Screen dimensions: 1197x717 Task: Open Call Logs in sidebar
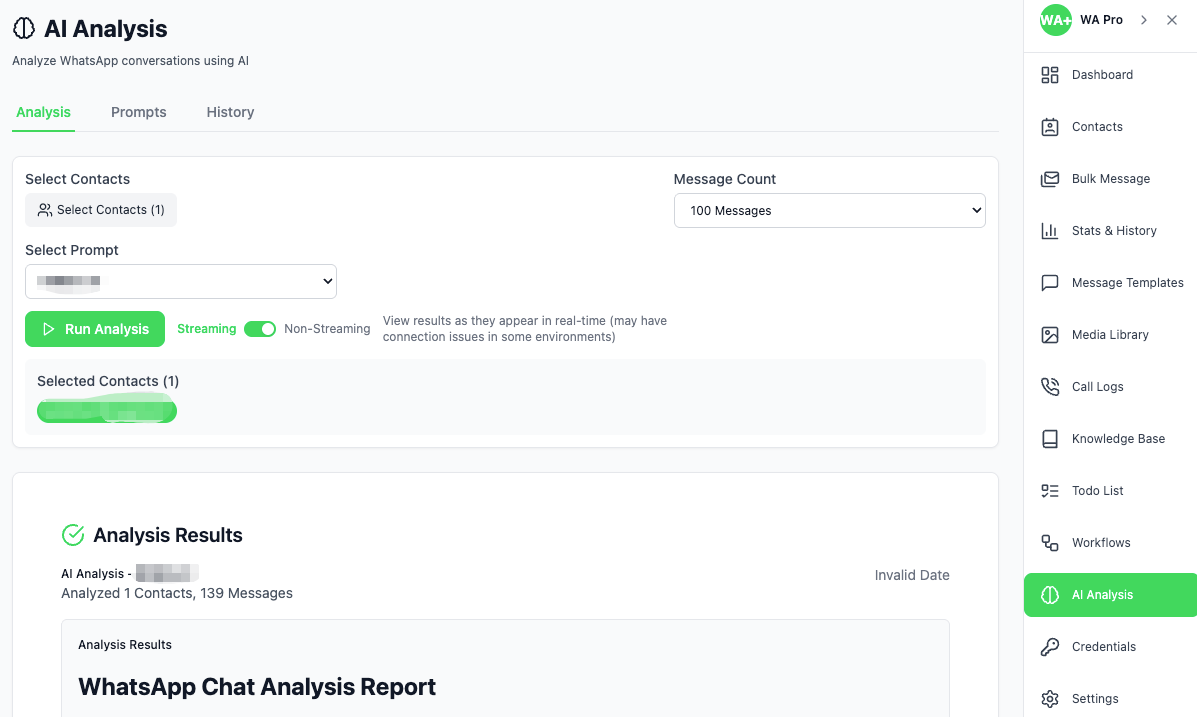pyautogui.click(x=1110, y=386)
